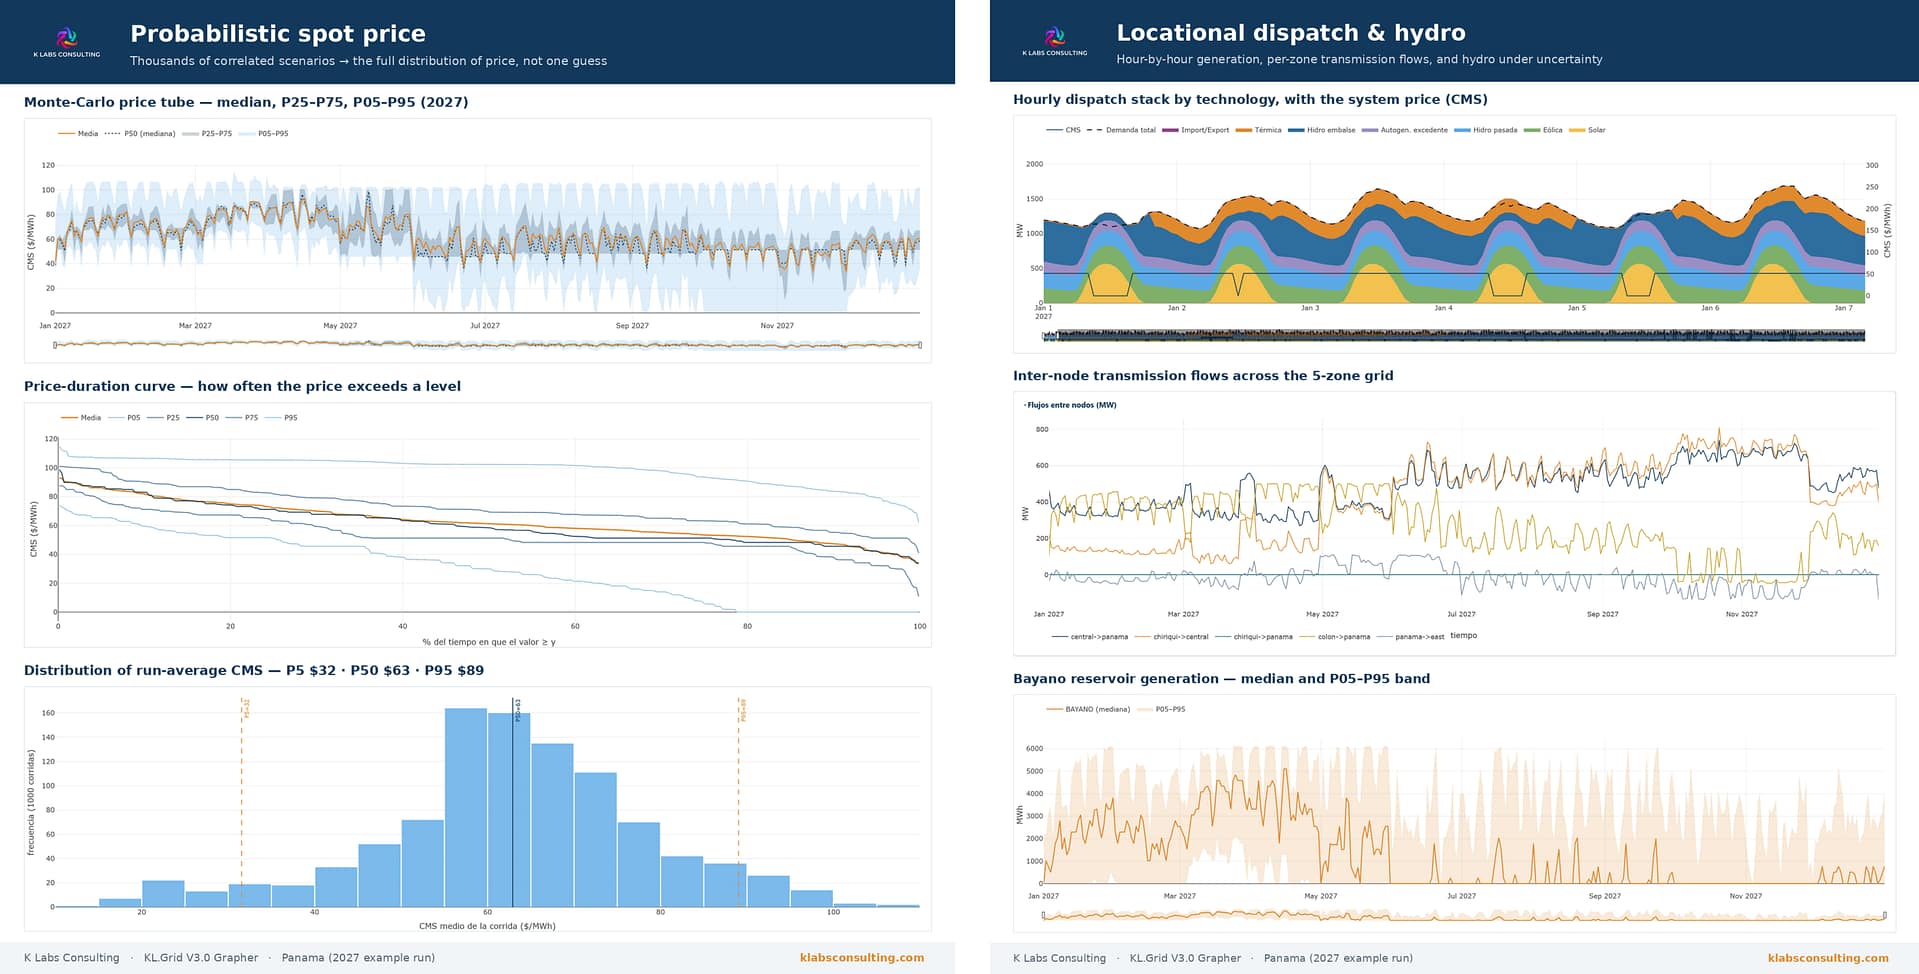Toggle the P25 curve in the price-duration legend

(163, 418)
